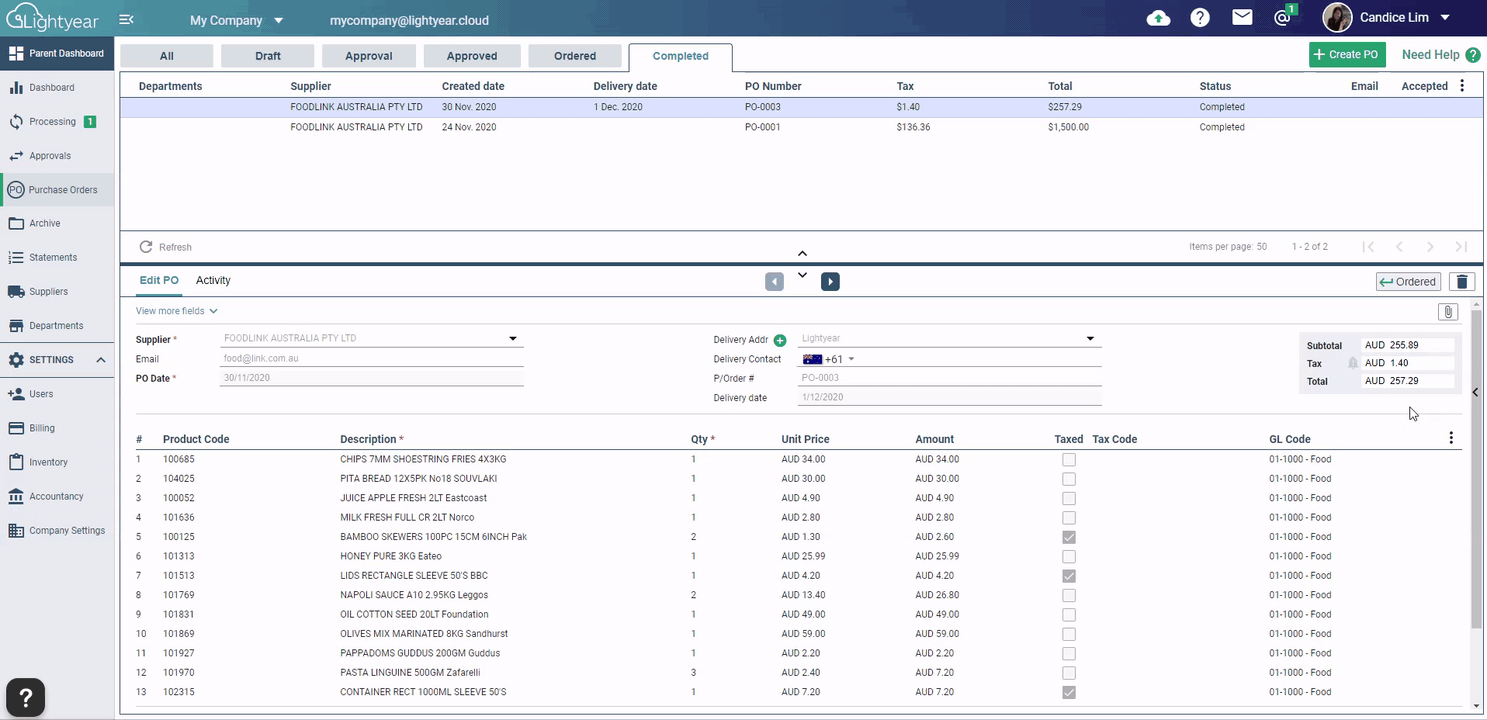Toggle Taxed checkbox for BAMBOO SKEWERS row
The image size is (1487, 720).
coord(1069,537)
